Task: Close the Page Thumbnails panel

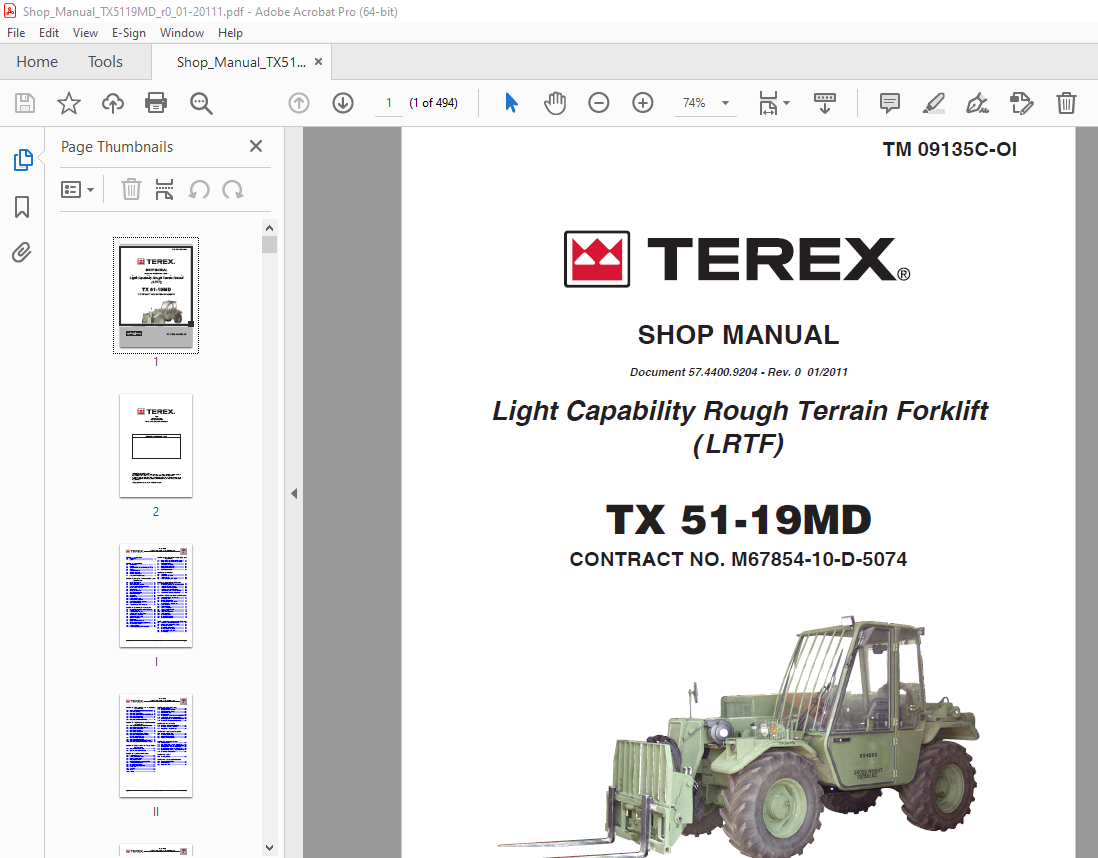Action: tap(256, 146)
